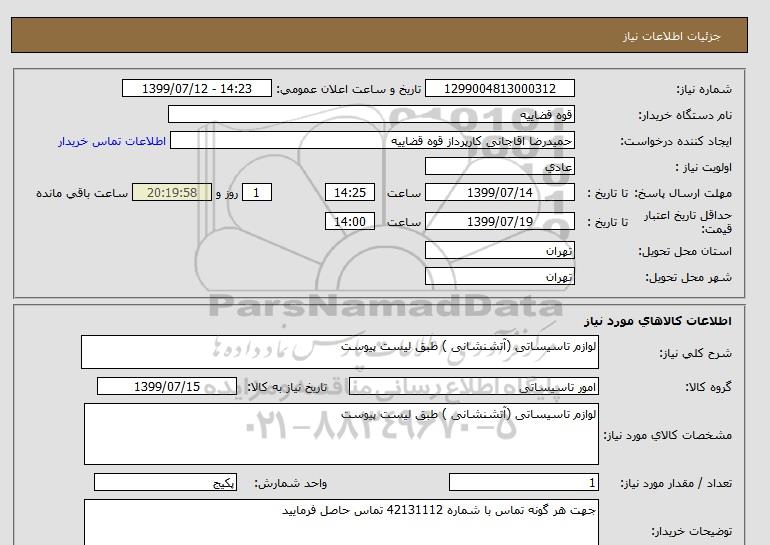Select the need number field 1299004813000312

point(499,88)
